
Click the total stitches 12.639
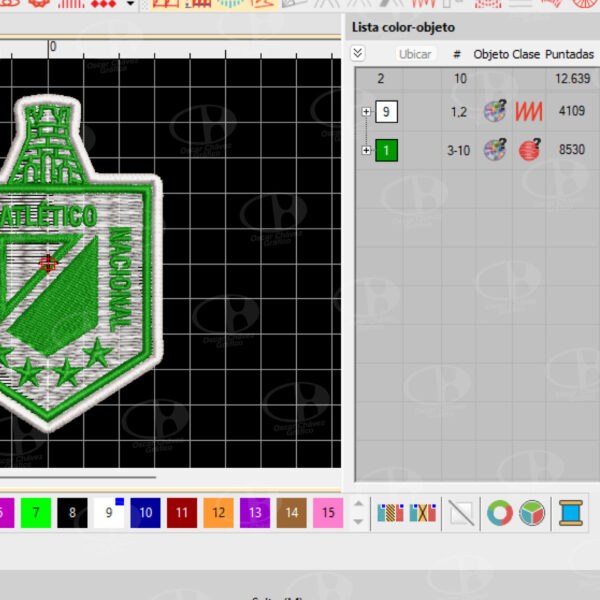pos(572,78)
